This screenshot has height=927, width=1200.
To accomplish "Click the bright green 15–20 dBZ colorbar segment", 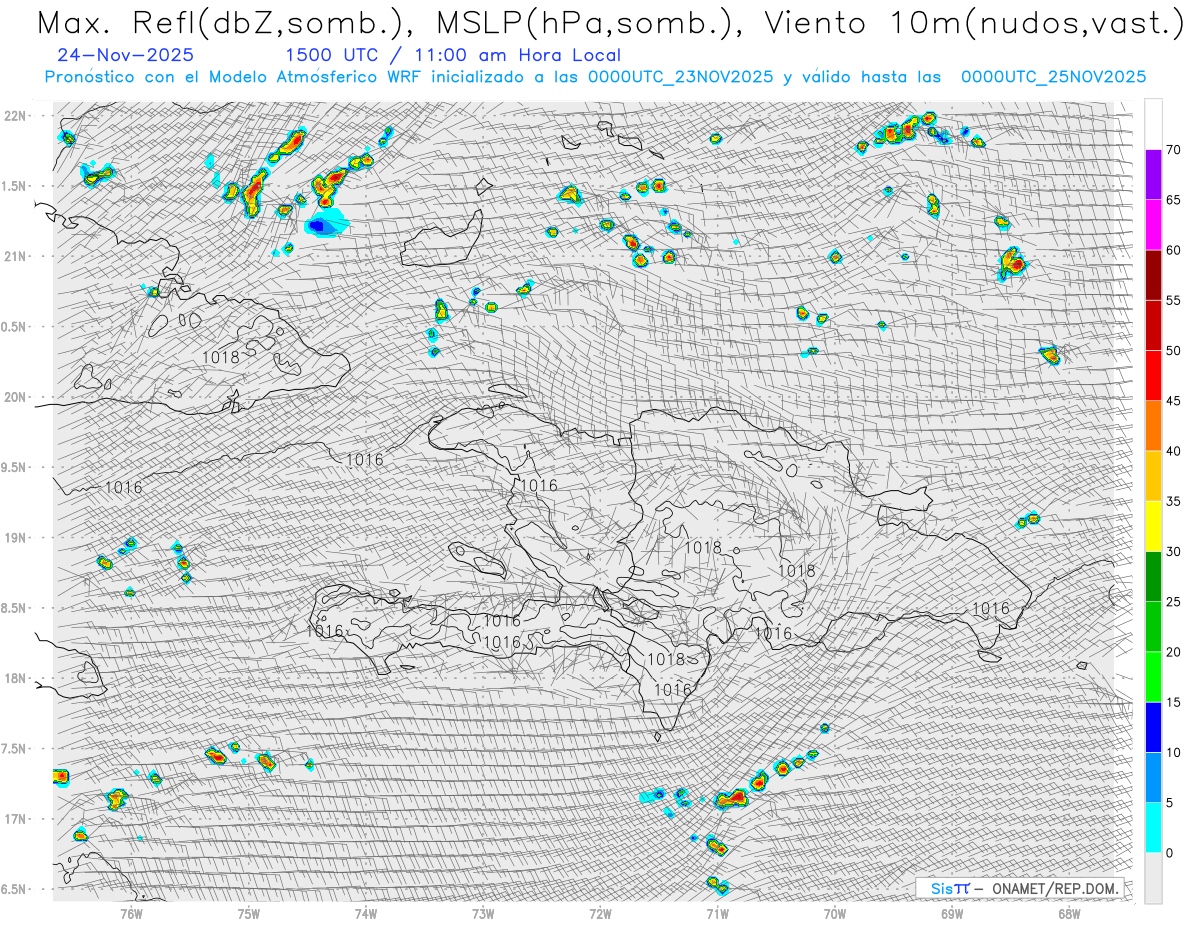I will click(1153, 677).
